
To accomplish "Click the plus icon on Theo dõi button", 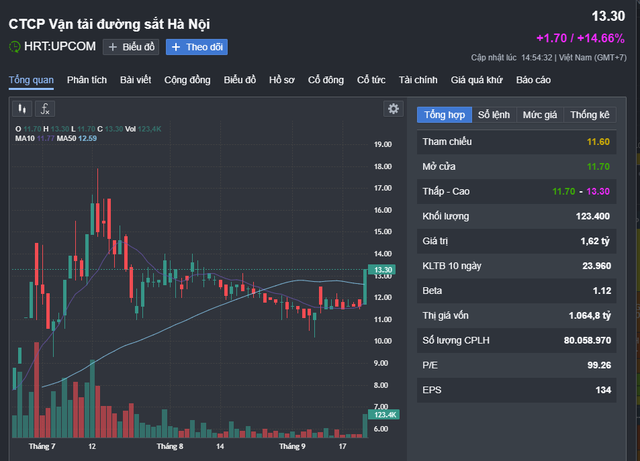I will point(176,47).
